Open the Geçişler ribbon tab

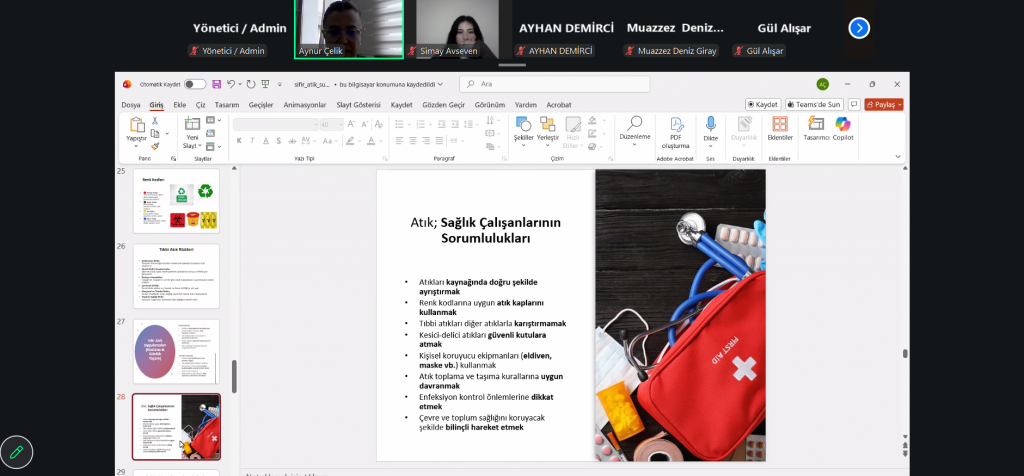pos(260,104)
